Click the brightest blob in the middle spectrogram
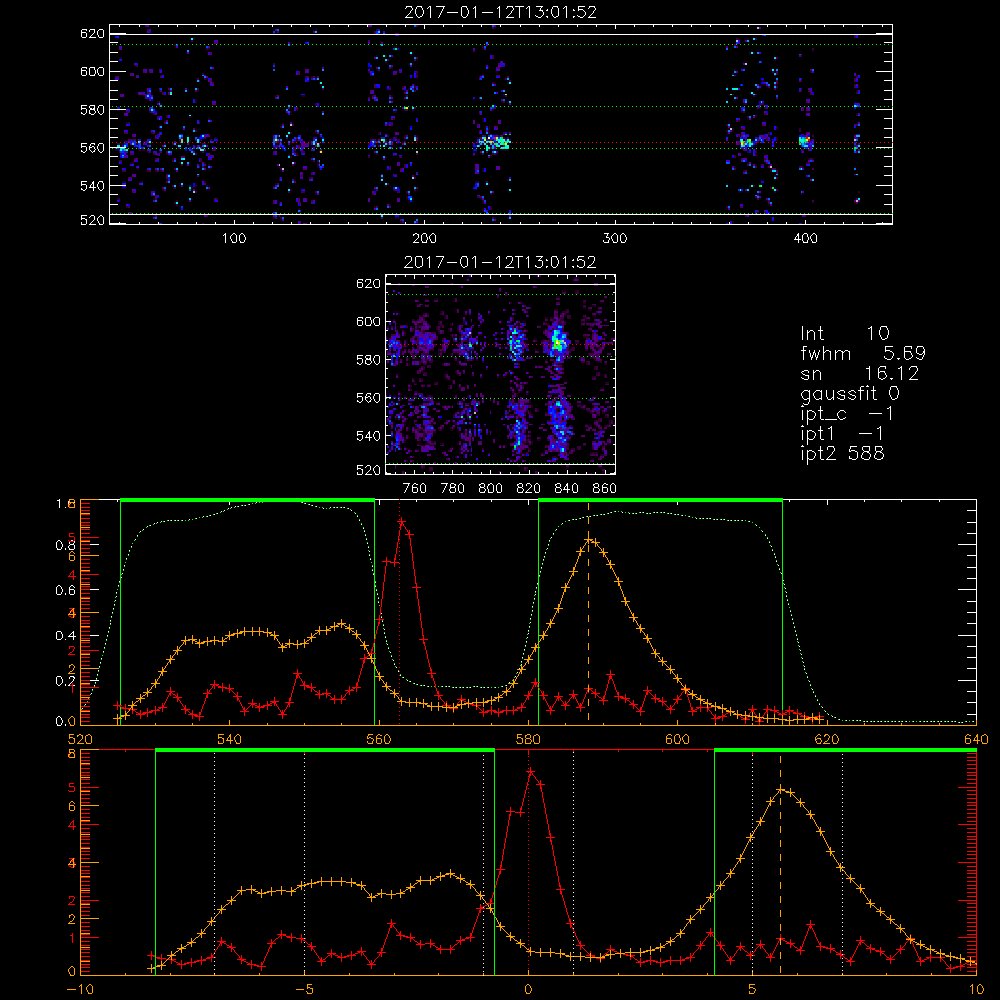1000x1000 pixels. click(558, 342)
